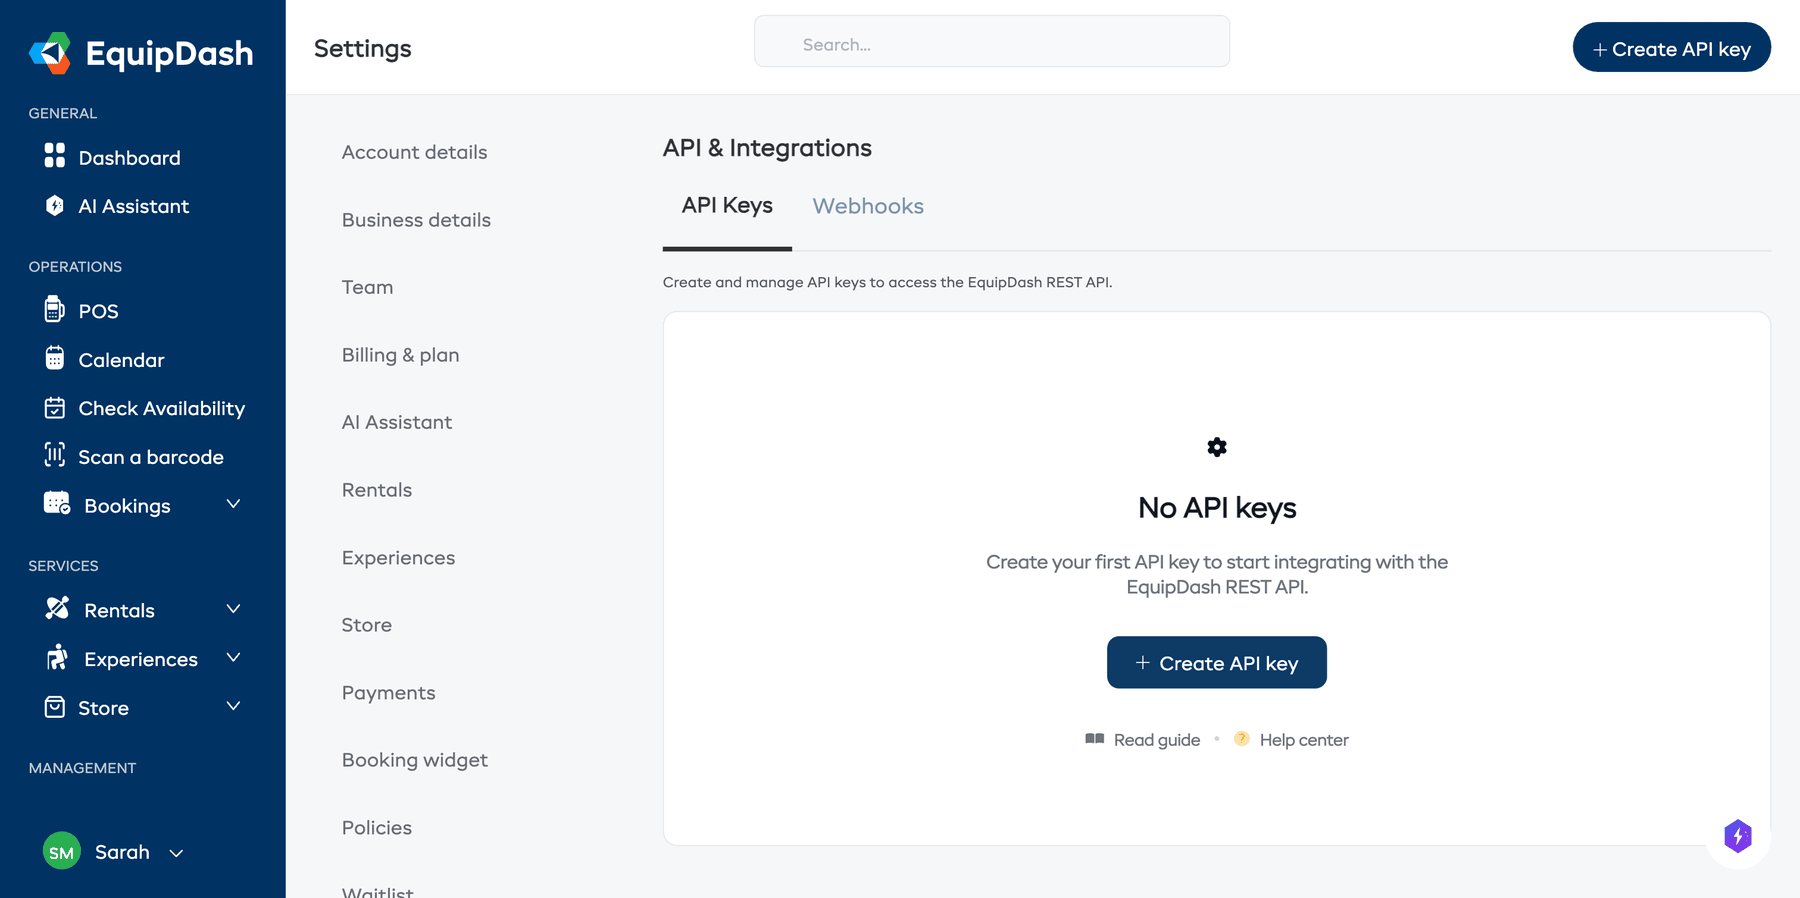The image size is (1800, 898).
Task: Expand the Experiences sidebar chevron
Action: [233, 657]
